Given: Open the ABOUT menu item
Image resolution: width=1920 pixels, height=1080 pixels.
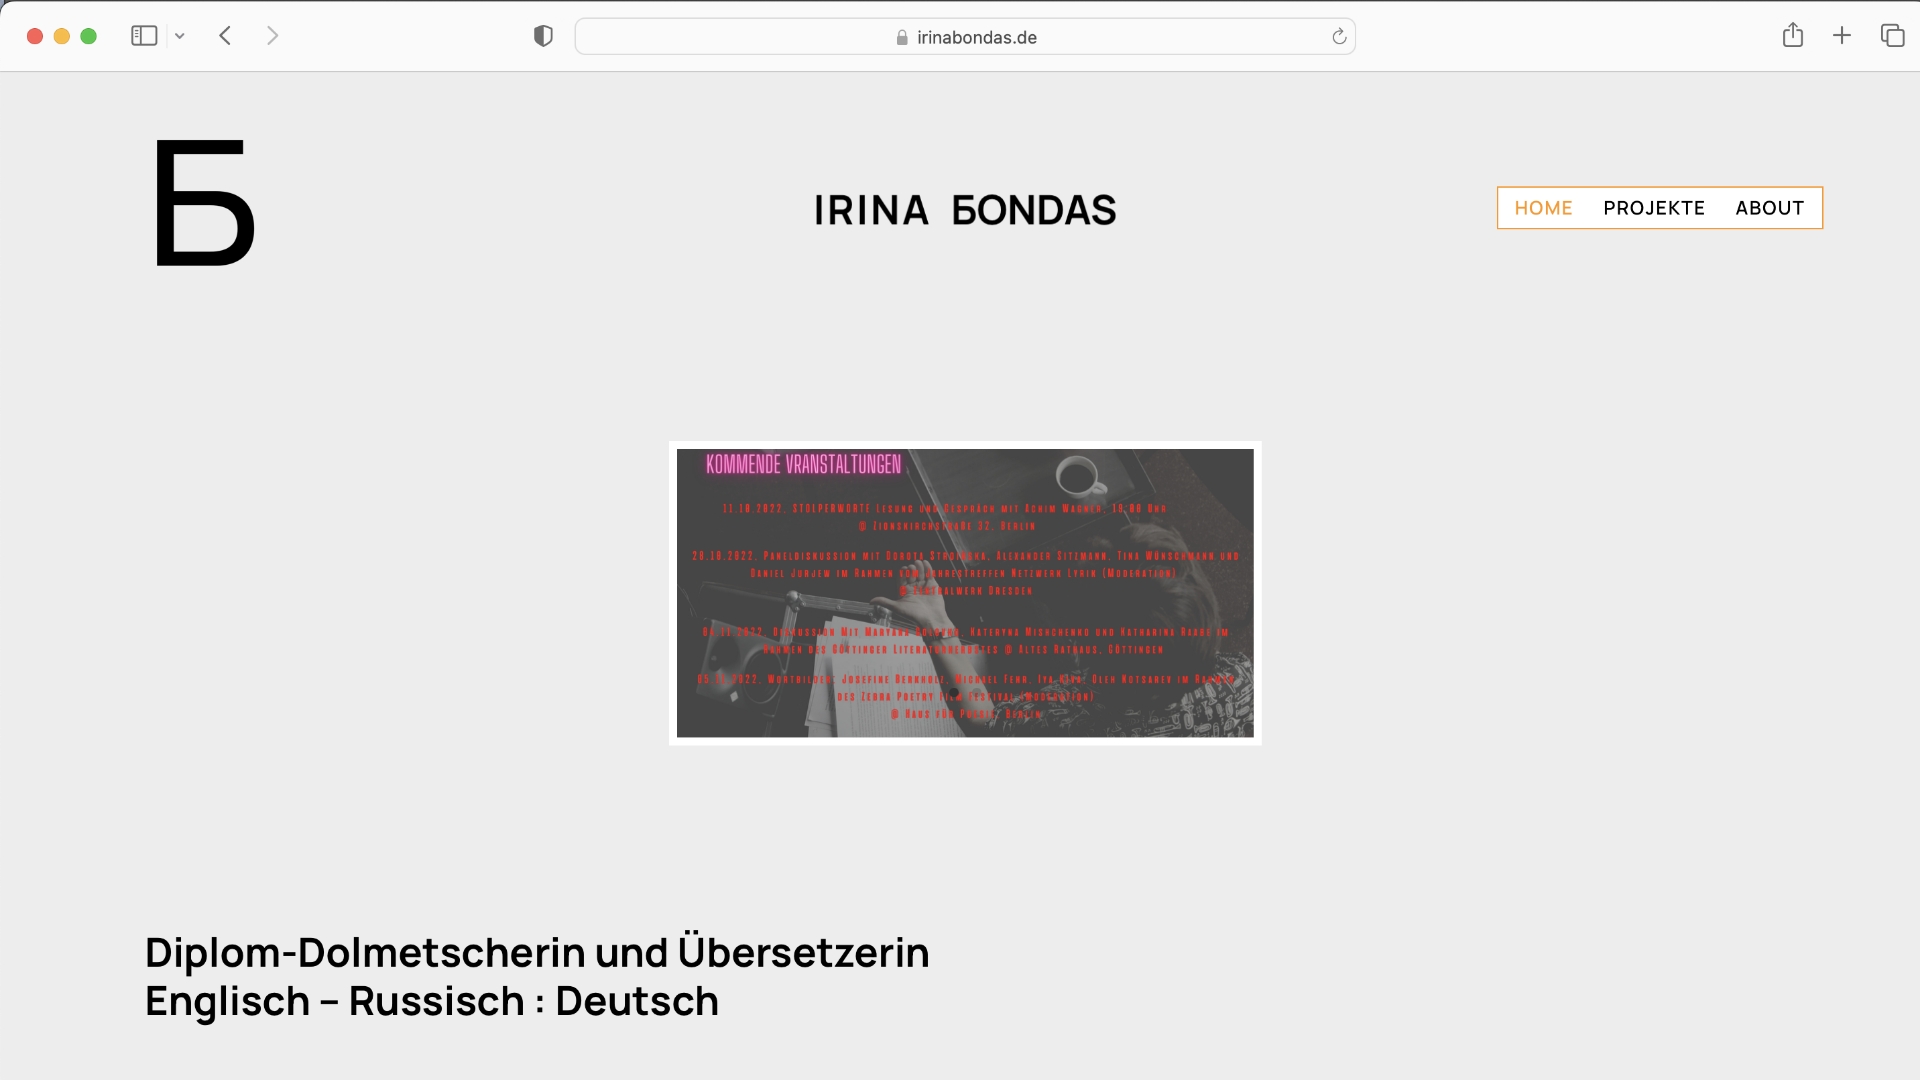Looking at the screenshot, I should tap(1769, 208).
